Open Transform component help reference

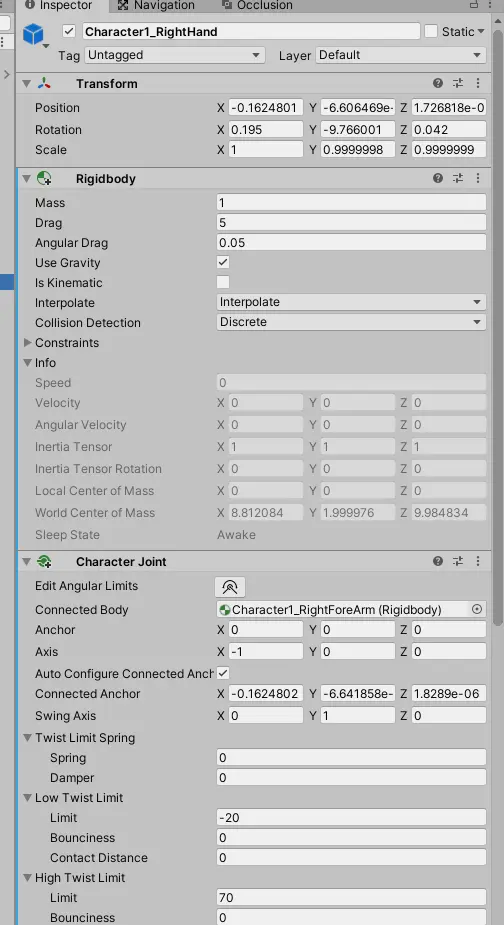(437, 83)
